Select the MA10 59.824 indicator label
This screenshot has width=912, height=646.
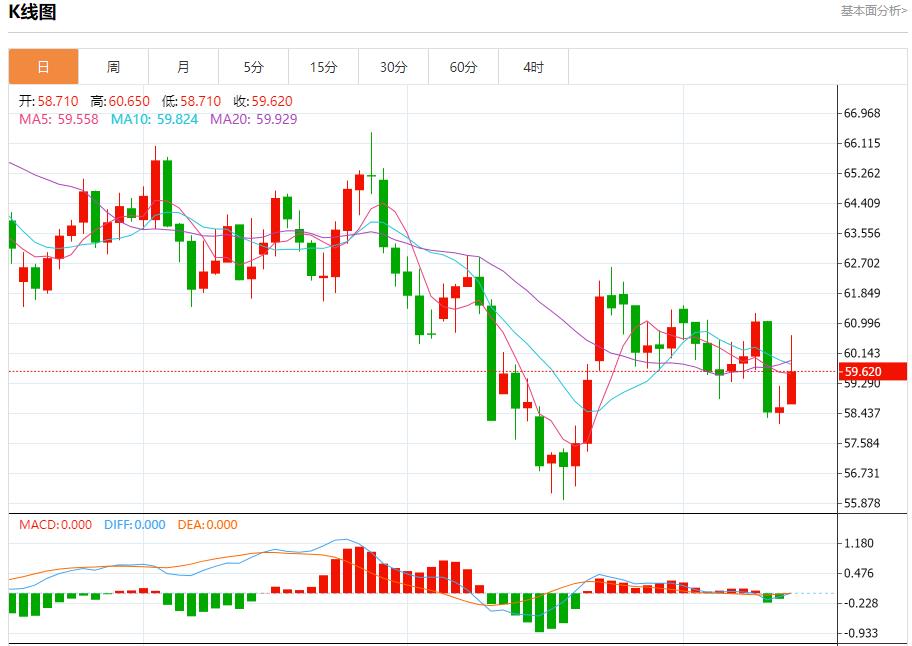click(154, 119)
